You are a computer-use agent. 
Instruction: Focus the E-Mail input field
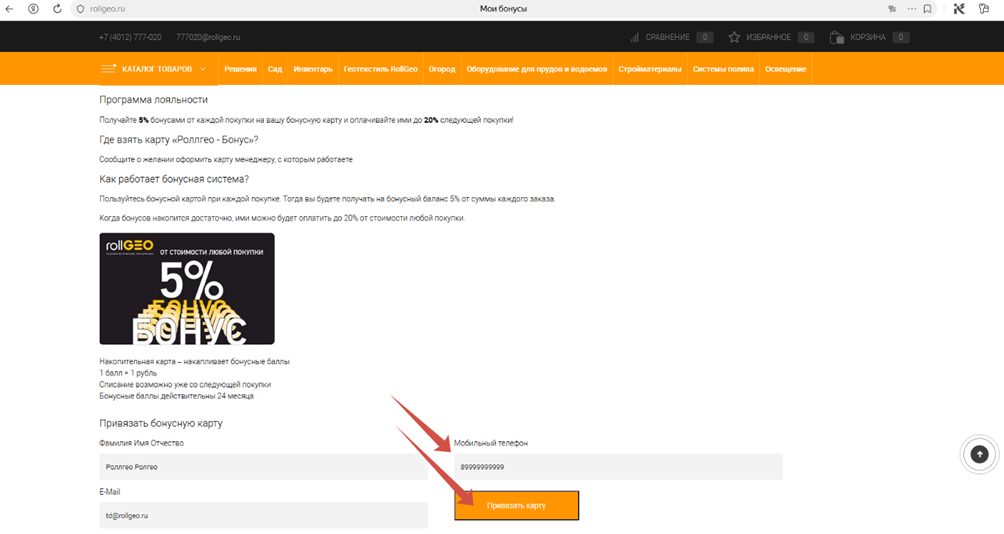[262, 515]
